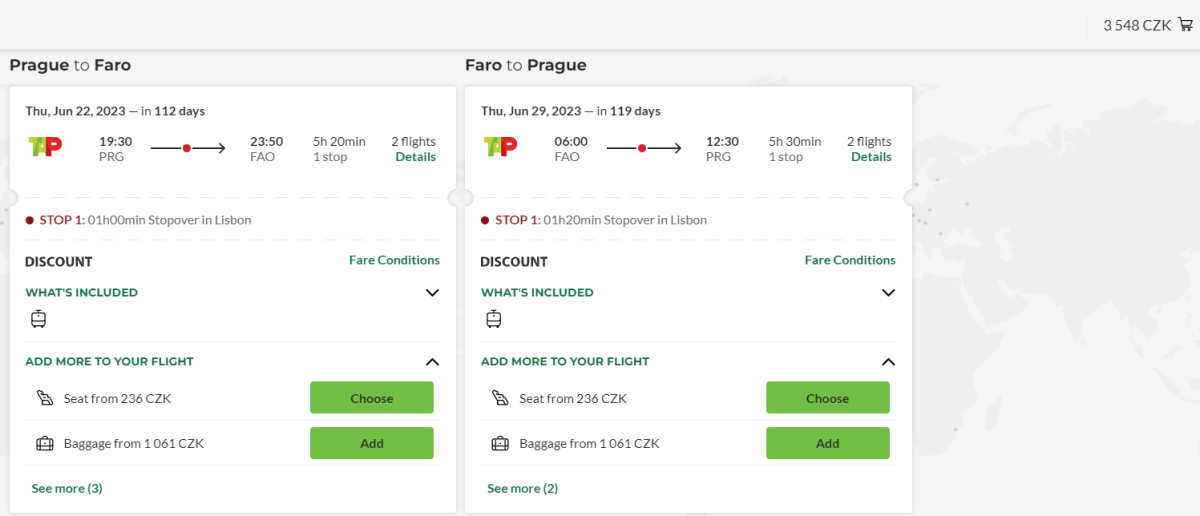Click the 3 548 CZK cart total
Viewport: 1200px width, 516px height.
tap(1137, 25)
